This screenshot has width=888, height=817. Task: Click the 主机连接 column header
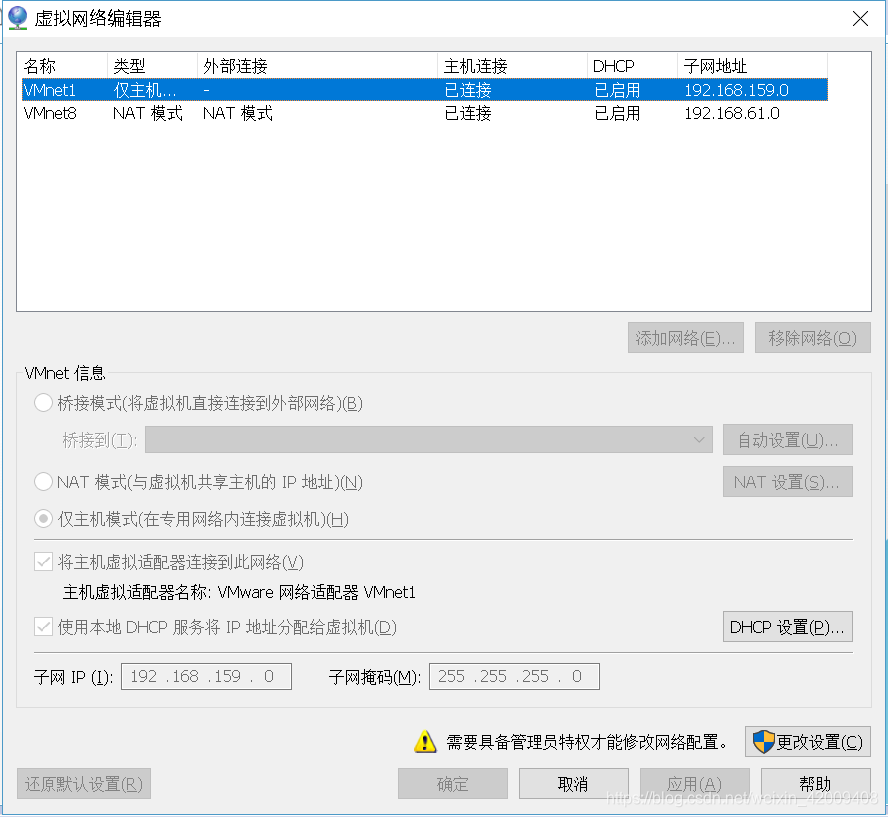click(513, 66)
